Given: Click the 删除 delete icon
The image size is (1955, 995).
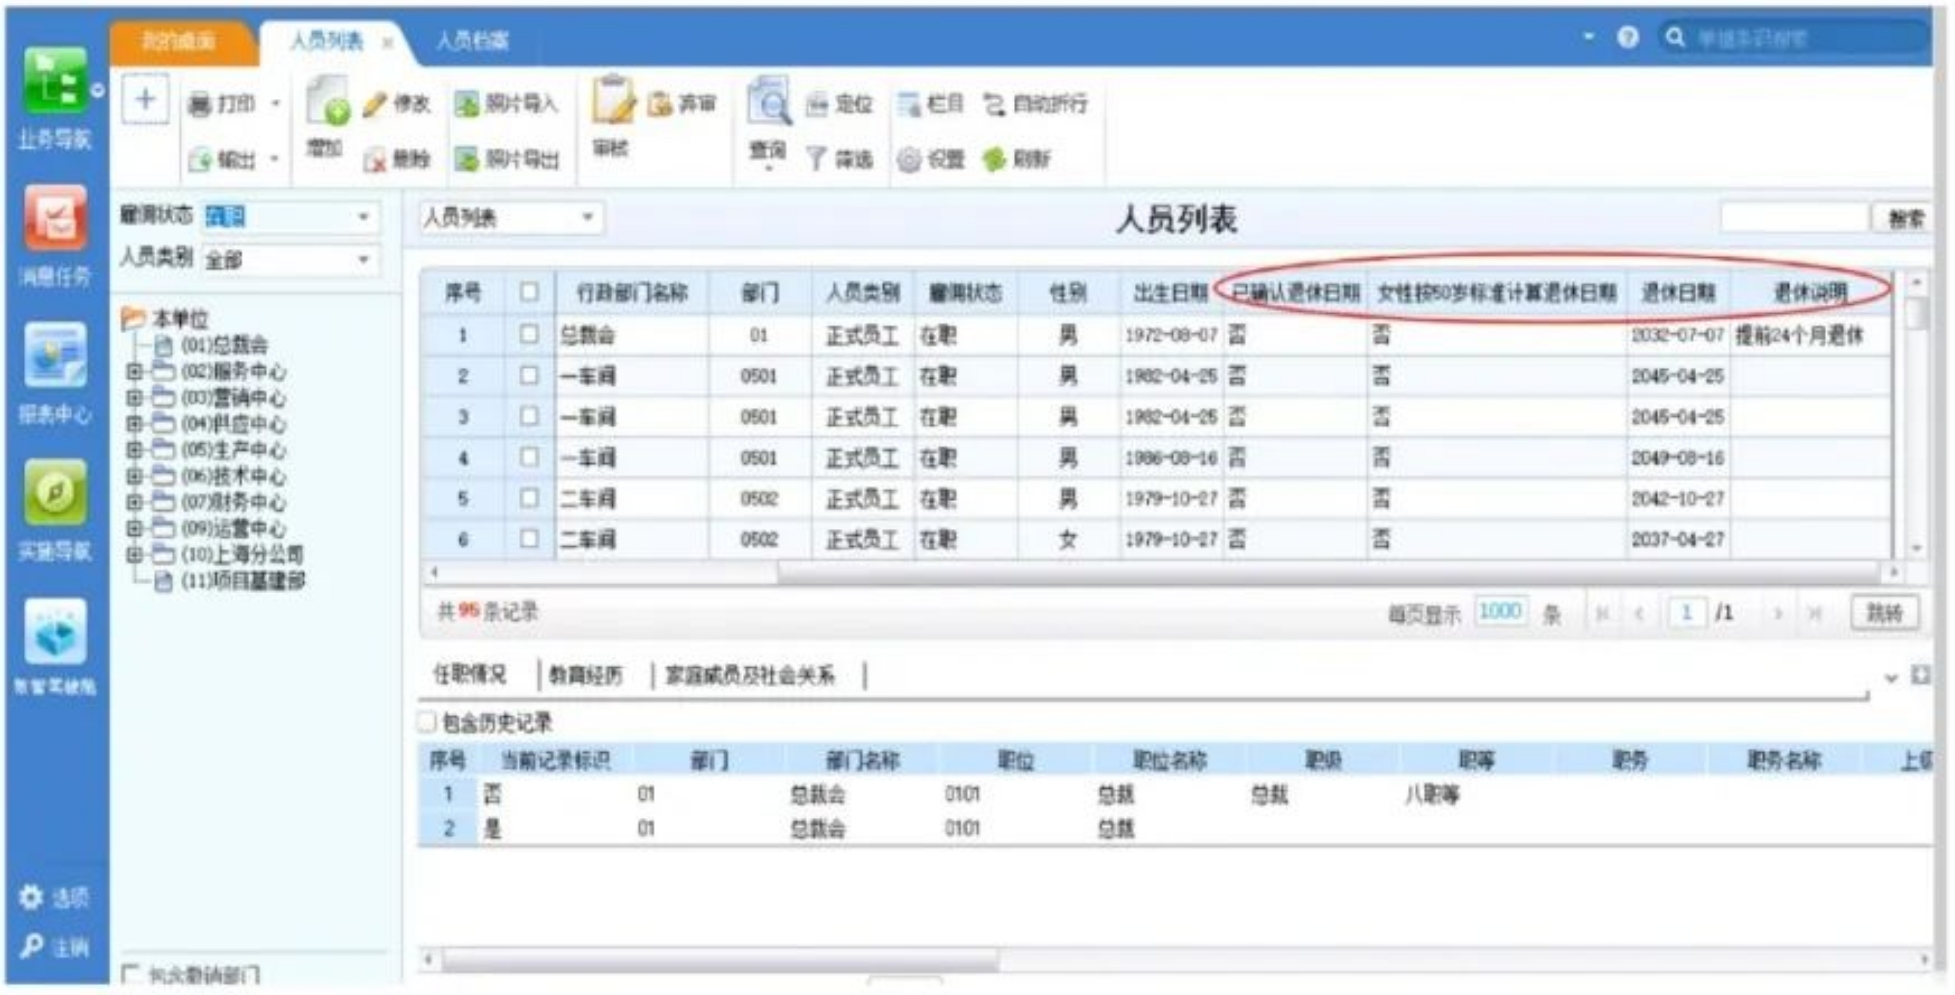Looking at the screenshot, I should [x=375, y=159].
